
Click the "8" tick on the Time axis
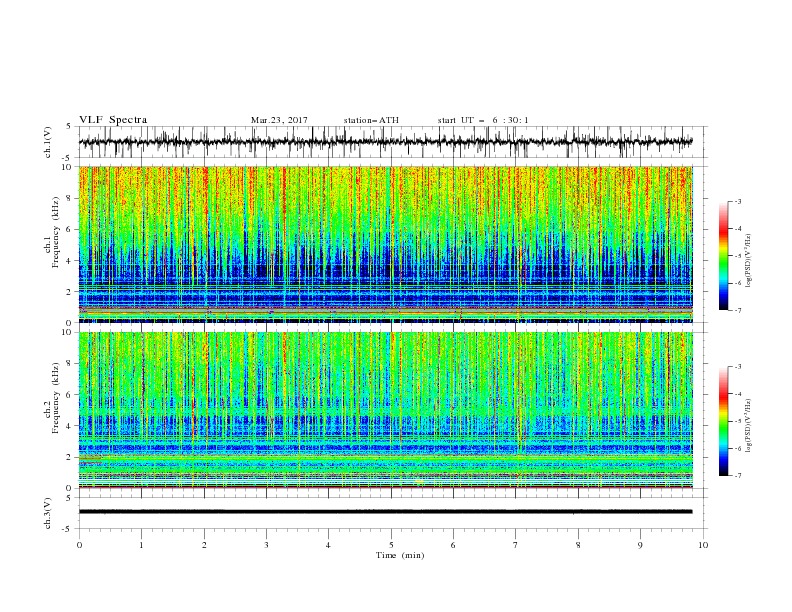578,545
